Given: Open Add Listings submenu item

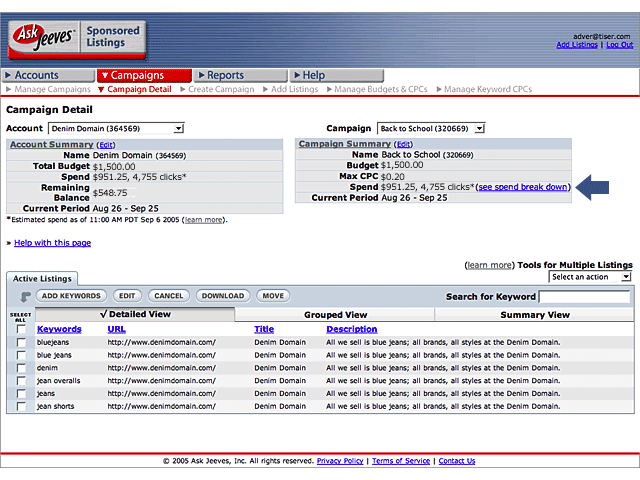Looking at the screenshot, I should tap(291, 89).
